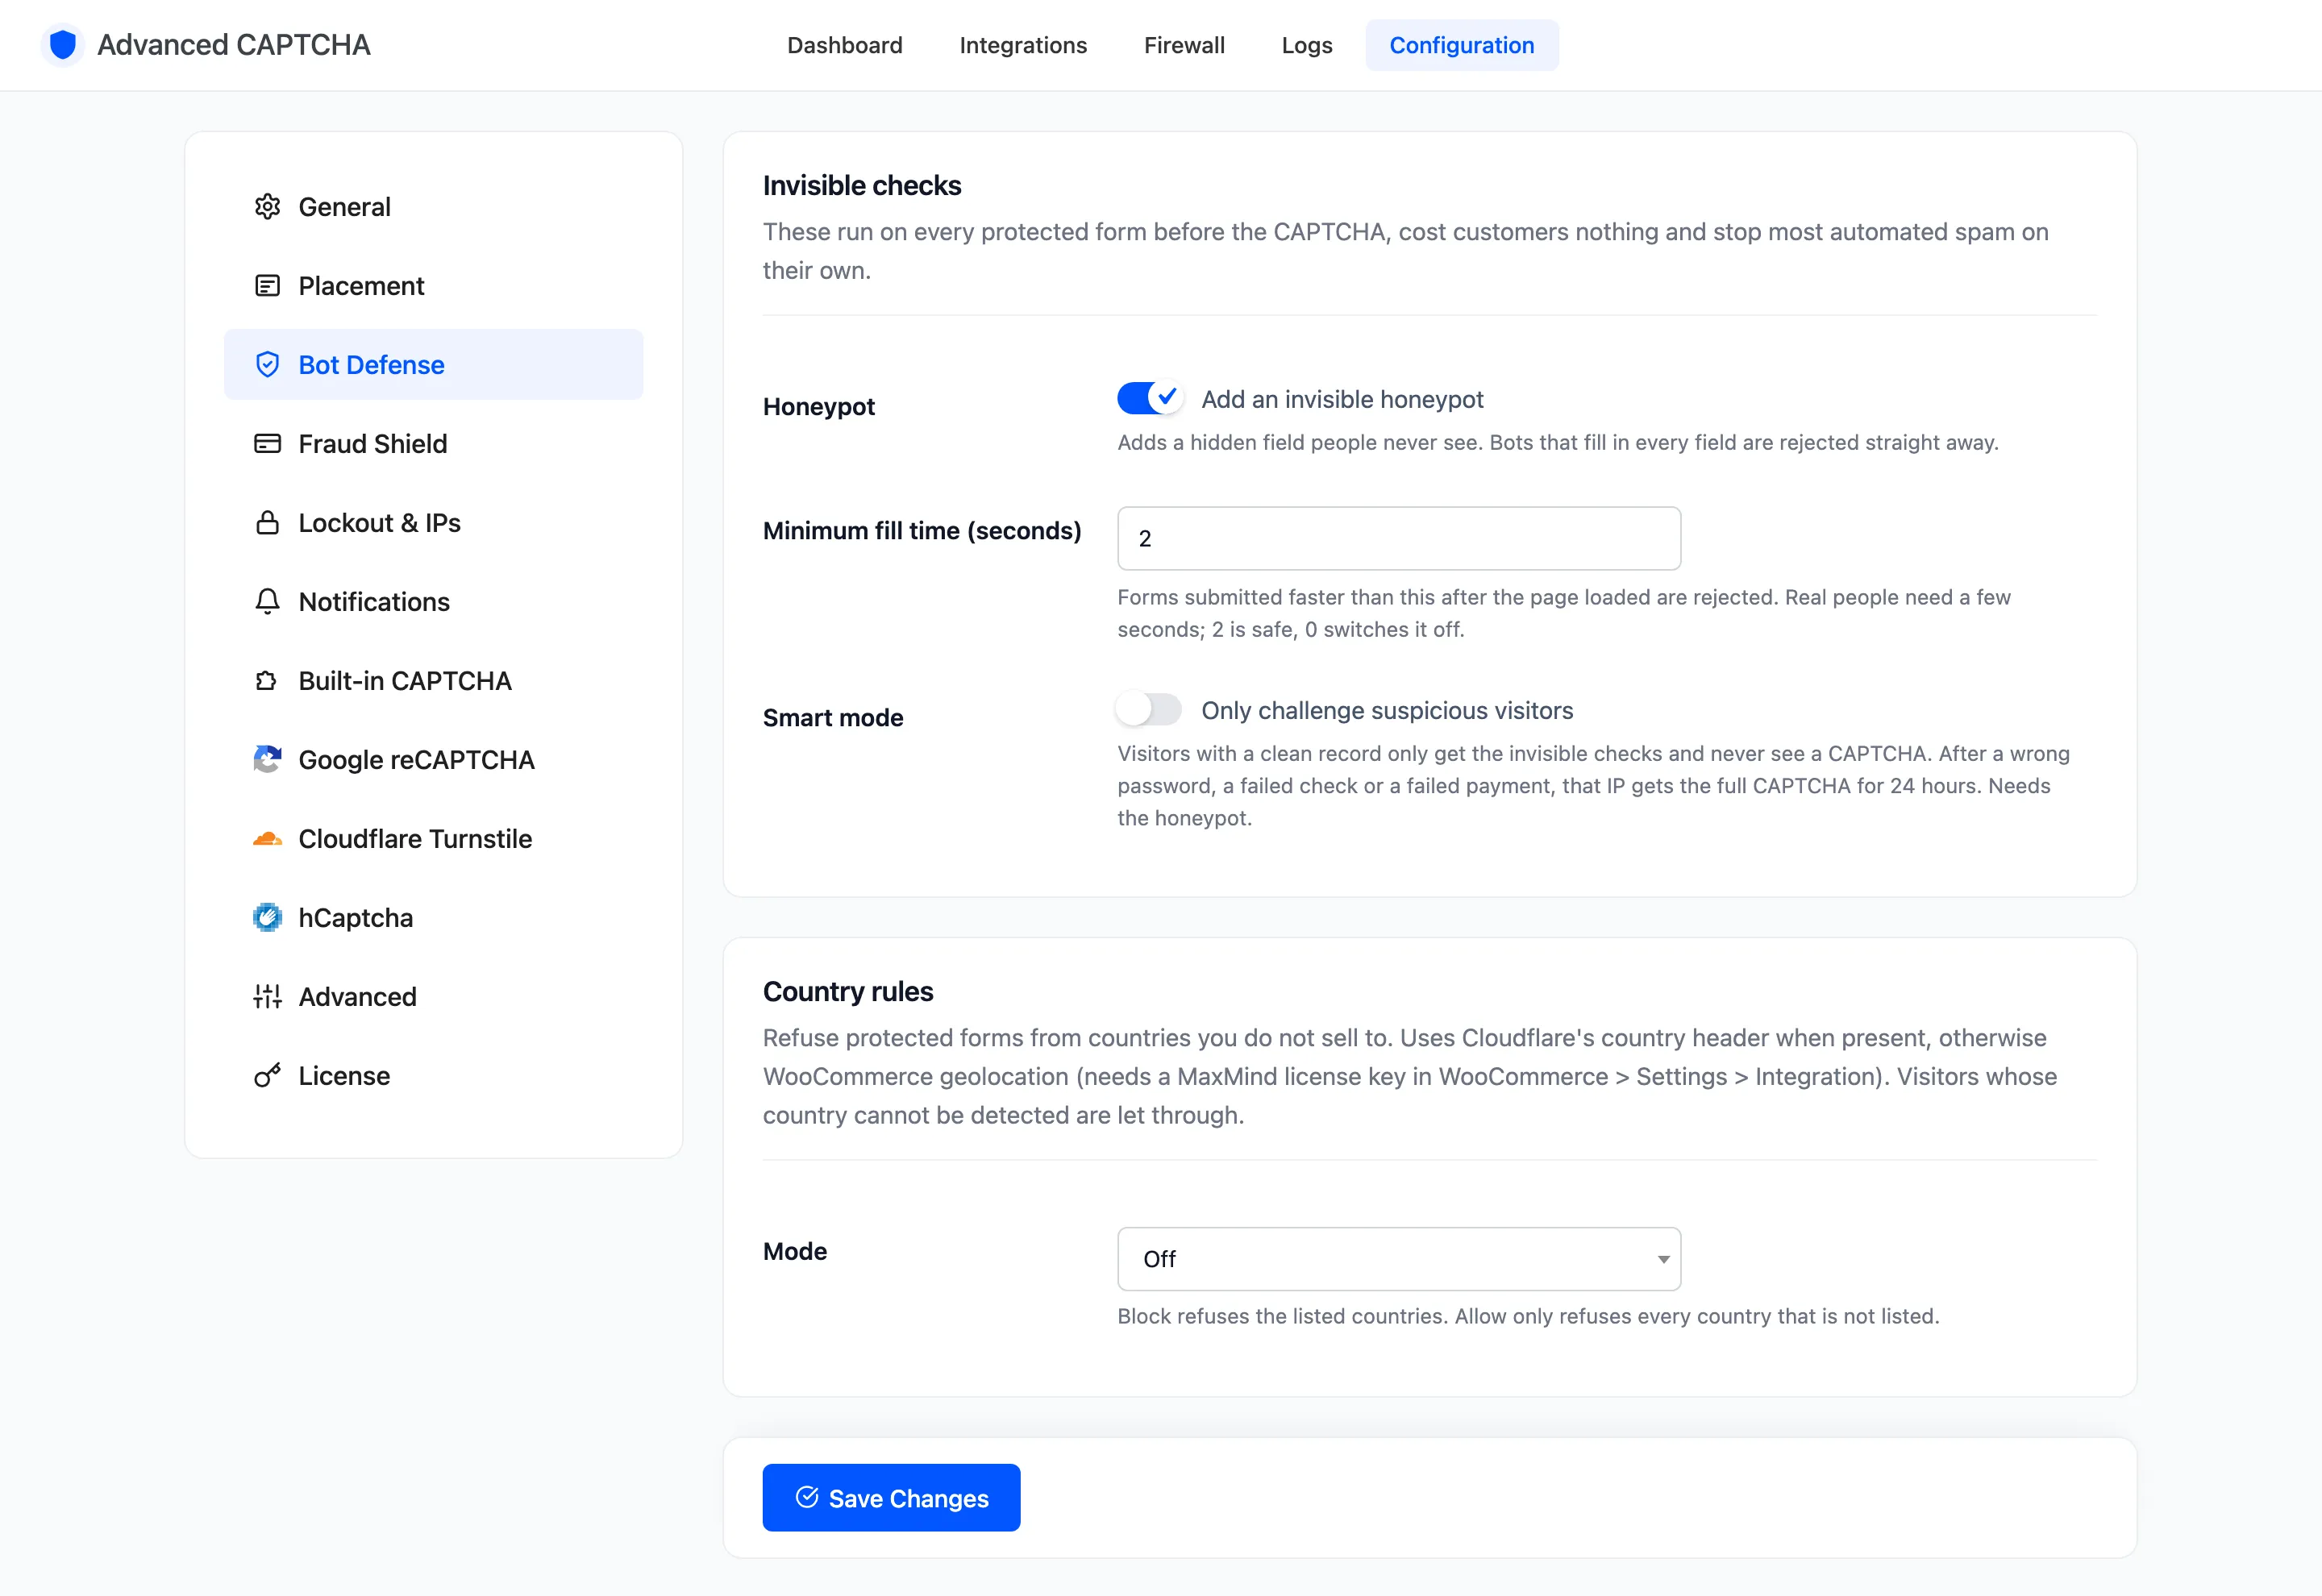
Task: Open License via the key icon
Action: pos(267,1076)
